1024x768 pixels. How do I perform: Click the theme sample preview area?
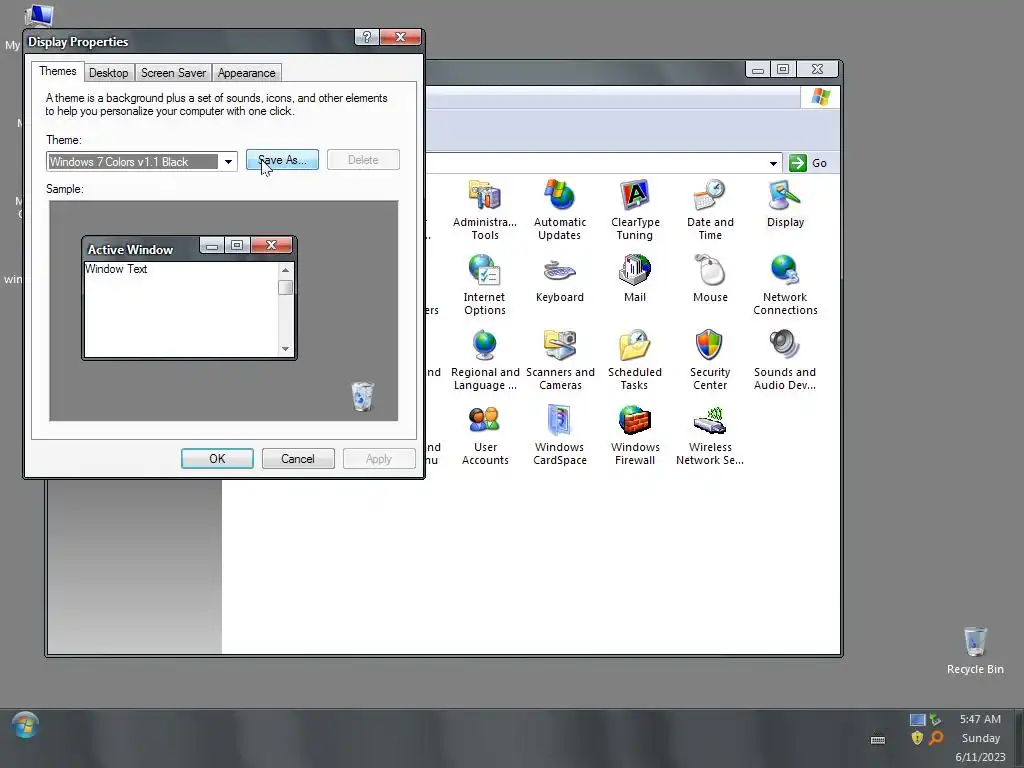[x=223, y=311]
